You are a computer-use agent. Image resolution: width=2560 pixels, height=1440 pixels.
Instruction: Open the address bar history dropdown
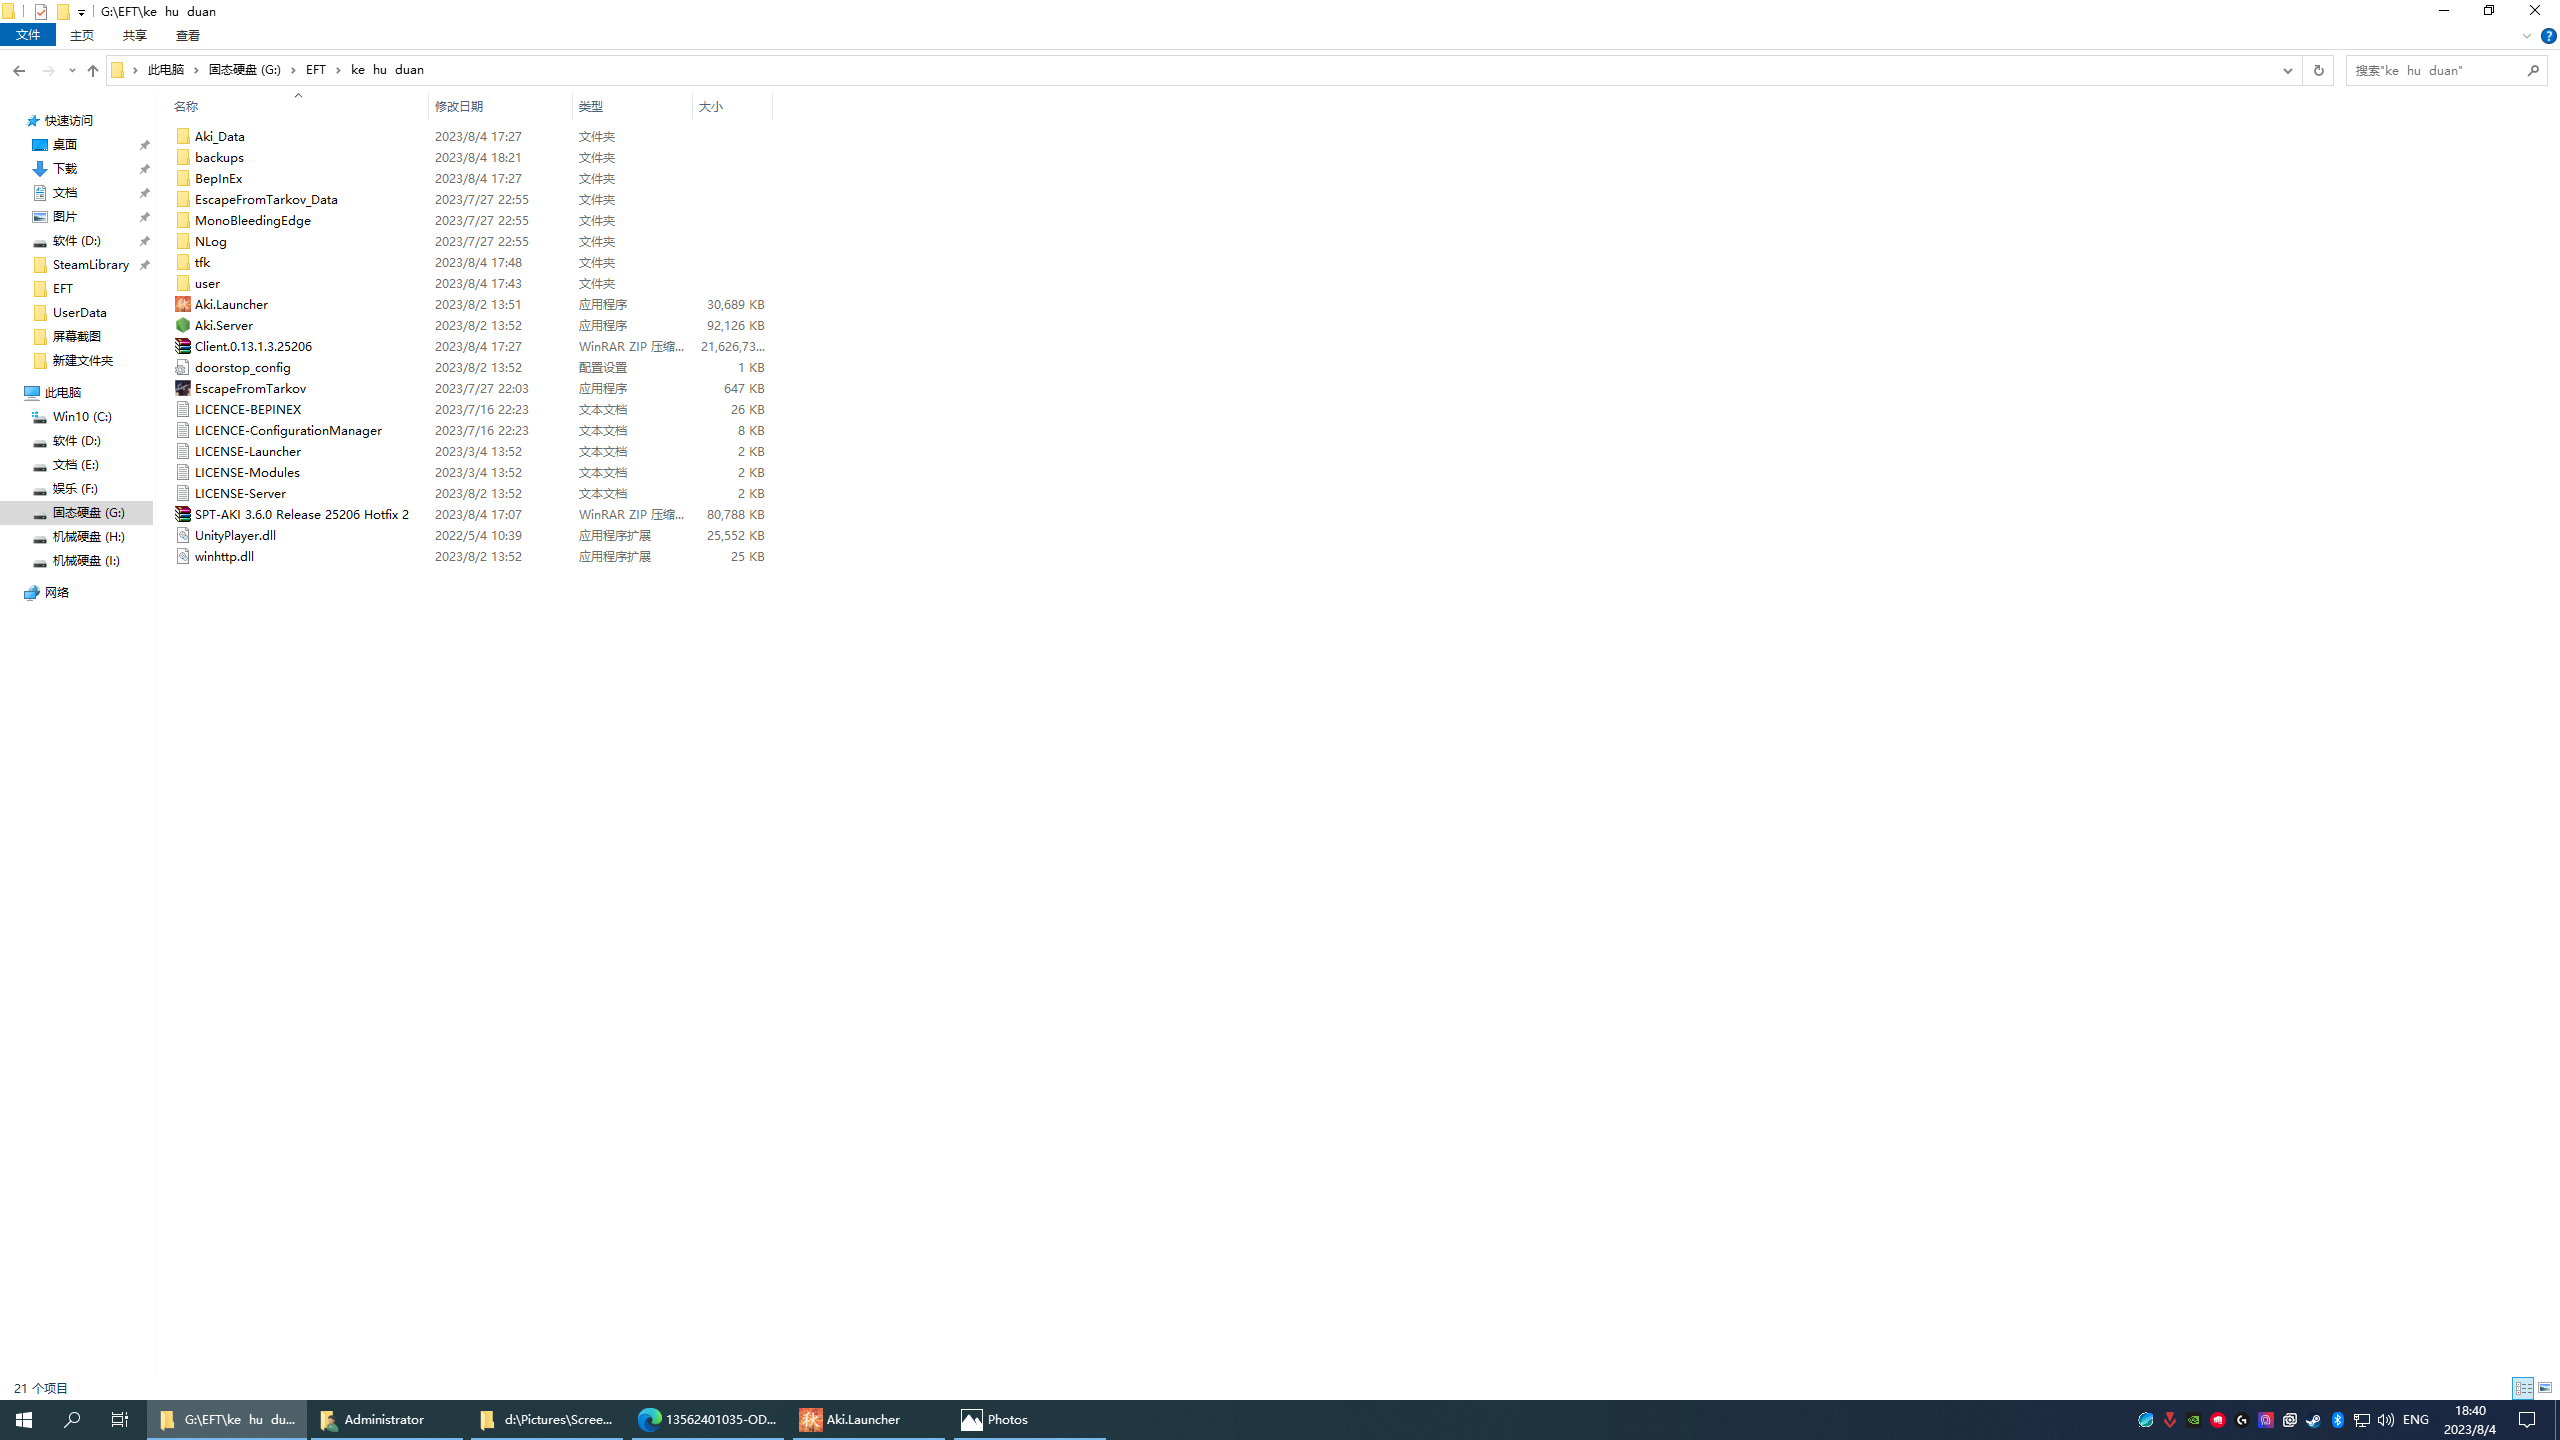(x=2287, y=70)
